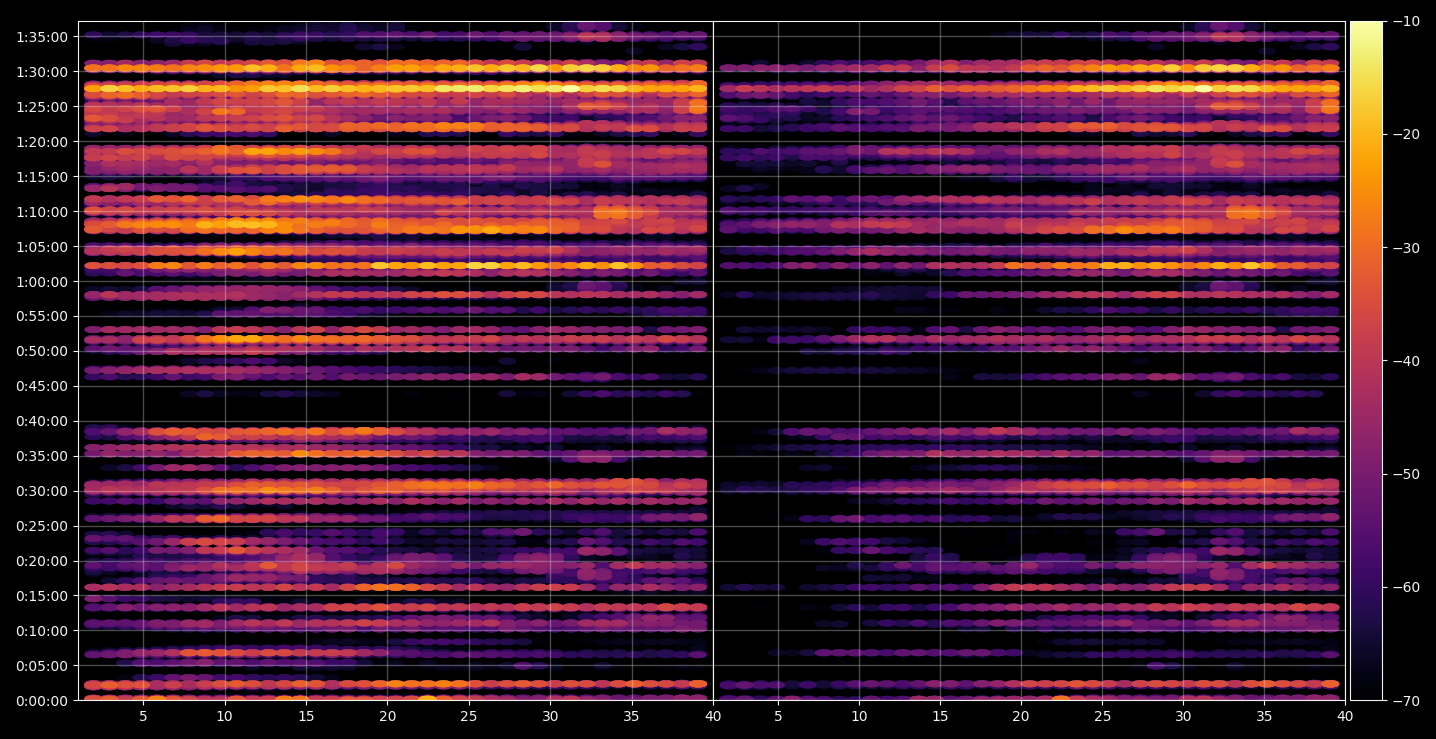1436x739 pixels.
Task: Select the 1:35:00 y-axis tick label
Action: 42,37
